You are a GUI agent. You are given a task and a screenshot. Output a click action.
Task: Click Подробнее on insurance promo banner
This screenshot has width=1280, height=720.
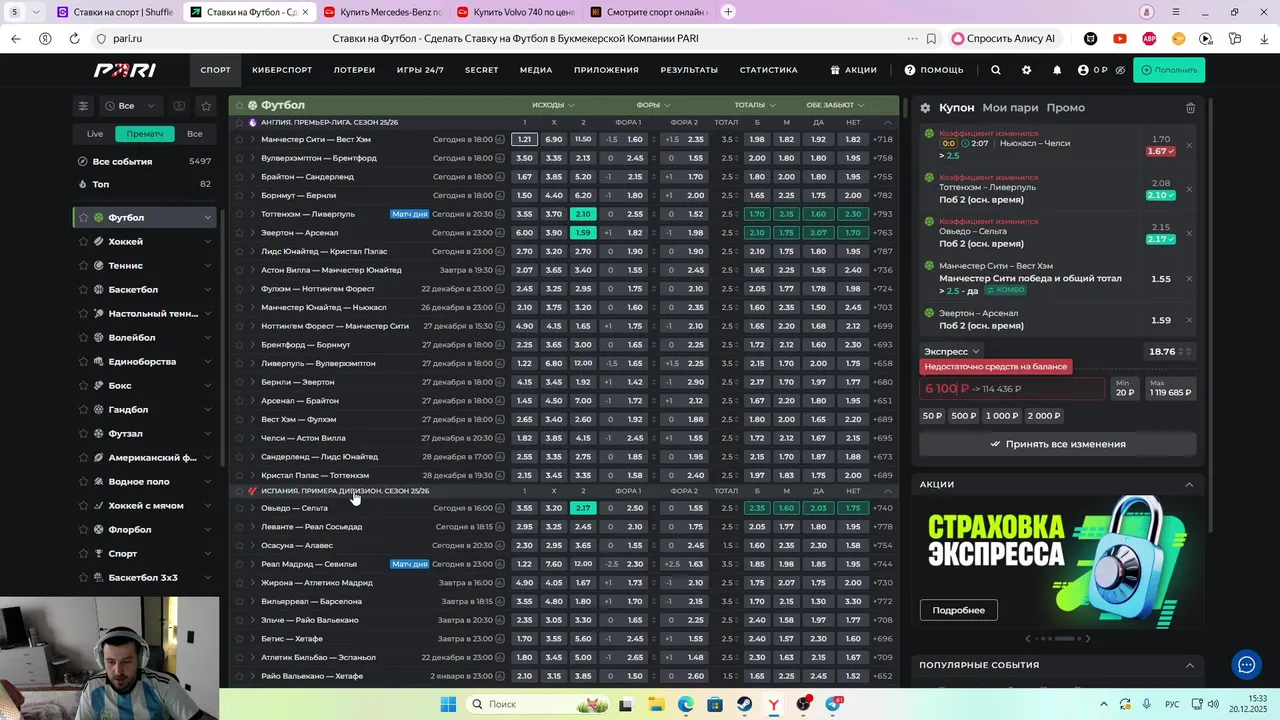958,610
